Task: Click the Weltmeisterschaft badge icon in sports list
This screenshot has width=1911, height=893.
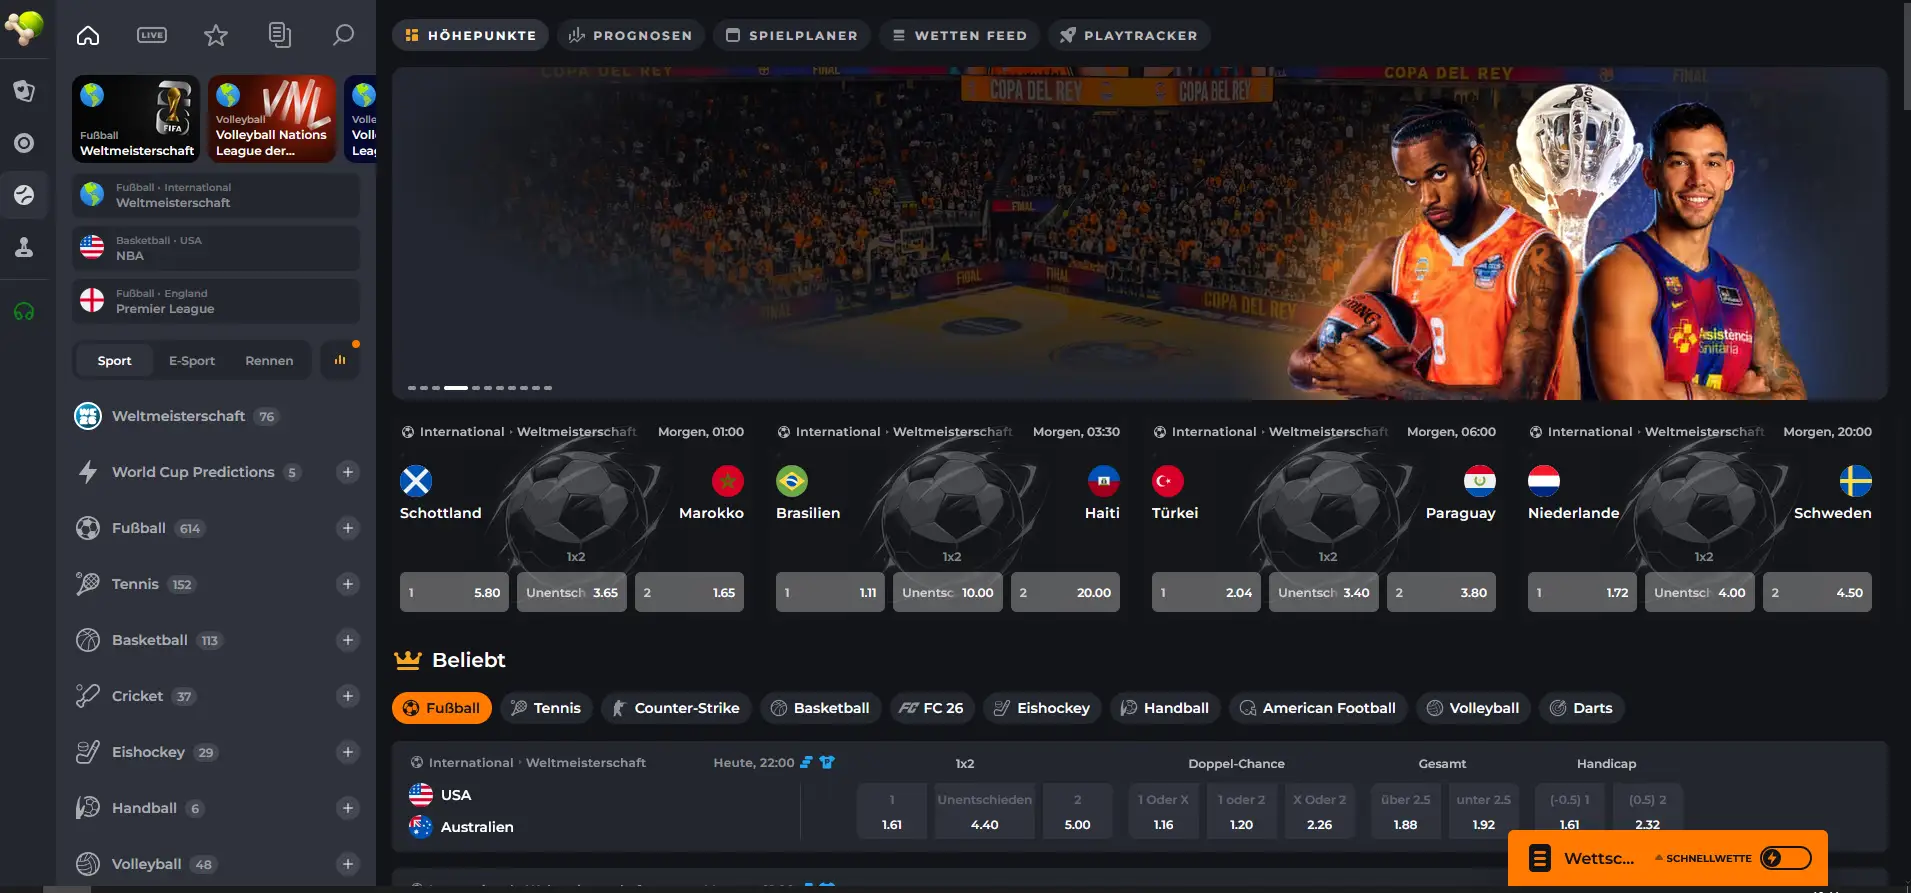Action: [x=88, y=416]
